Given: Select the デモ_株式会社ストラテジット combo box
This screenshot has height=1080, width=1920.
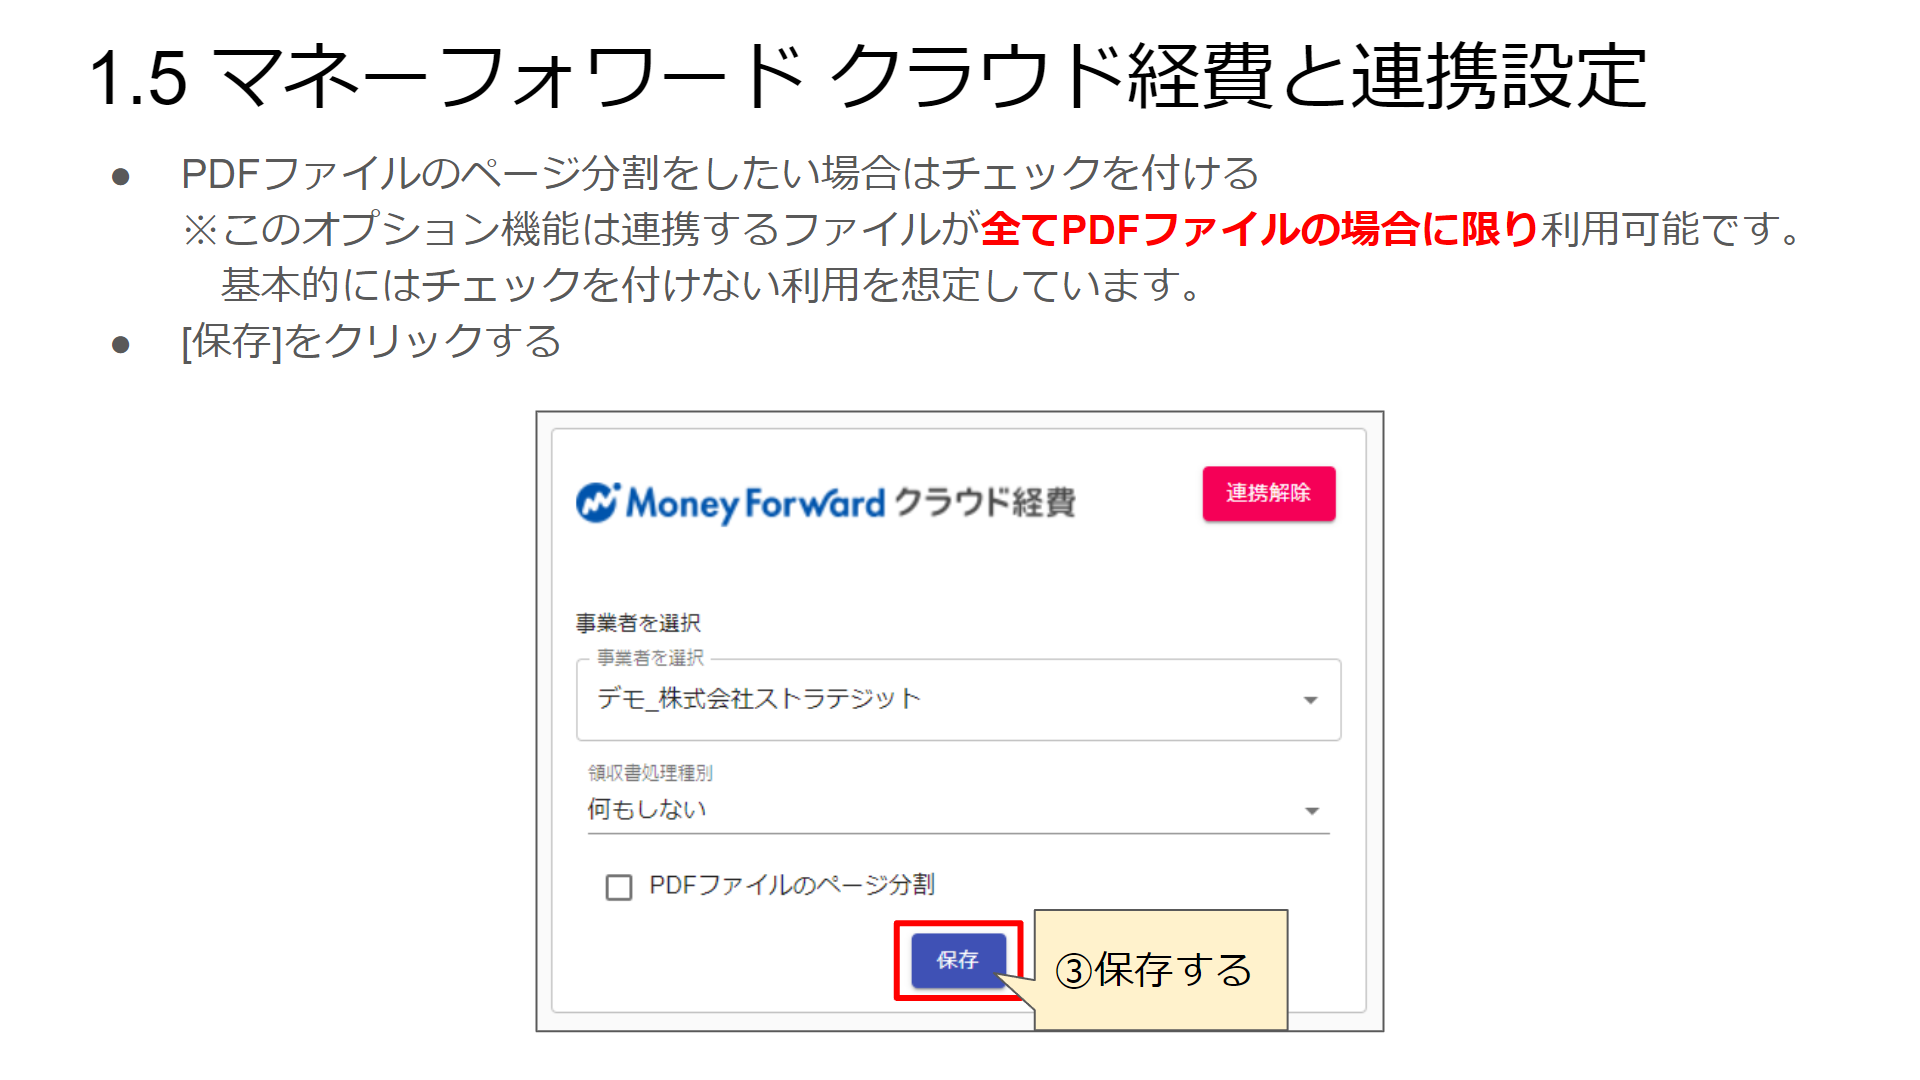Looking at the screenshot, I should click(958, 699).
